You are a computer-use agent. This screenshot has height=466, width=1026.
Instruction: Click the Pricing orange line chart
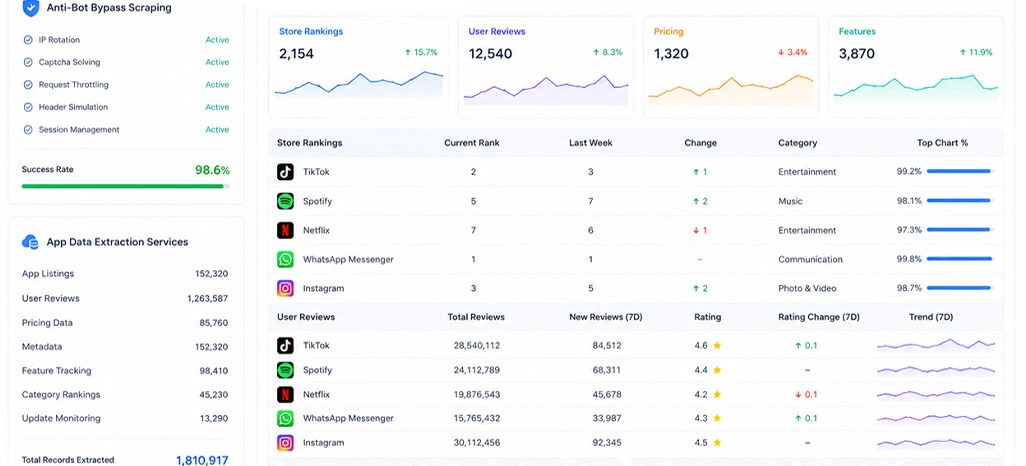click(731, 90)
